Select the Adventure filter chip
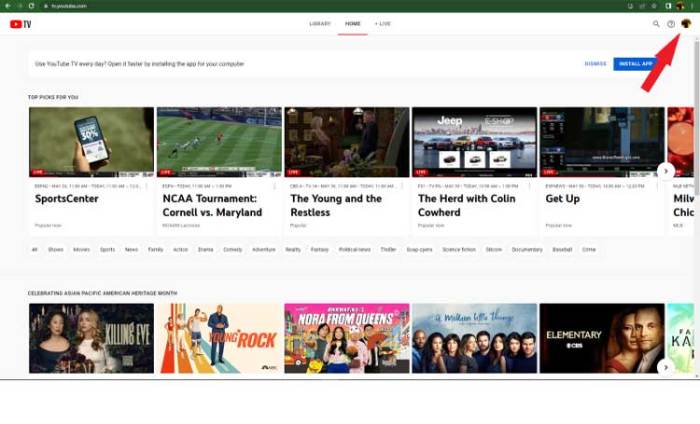 [x=264, y=249]
